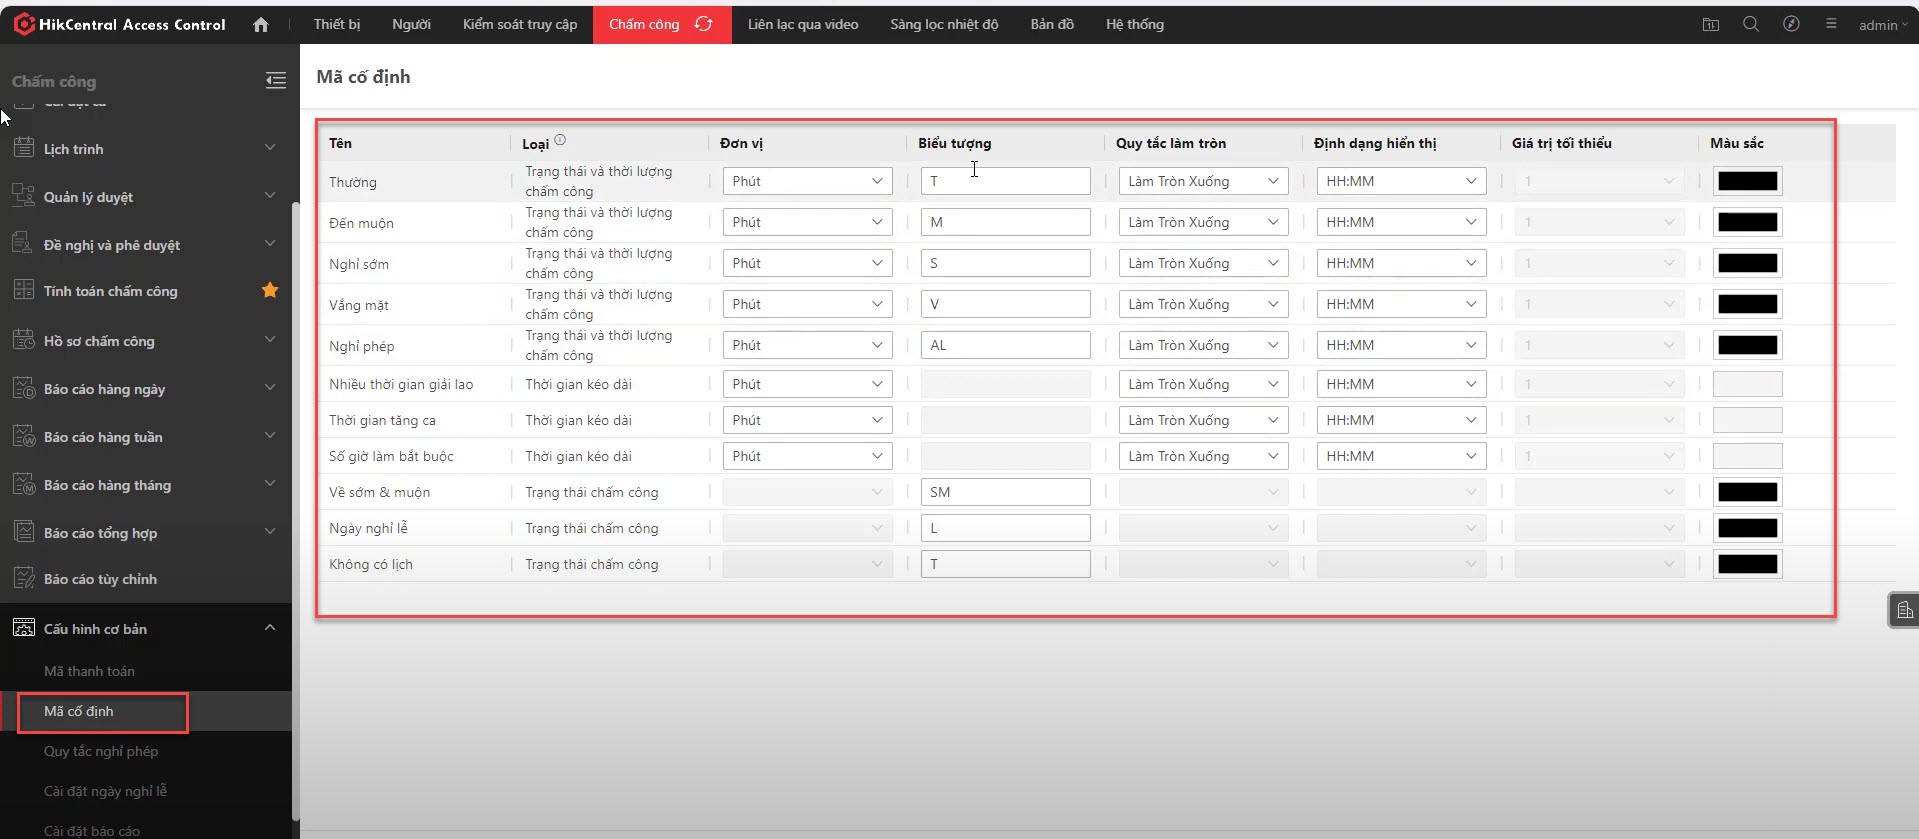Open rounding rule dropdown for Đến muộn row
Image resolution: width=1919 pixels, height=839 pixels.
pyautogui.click(x=1202, y=222)
